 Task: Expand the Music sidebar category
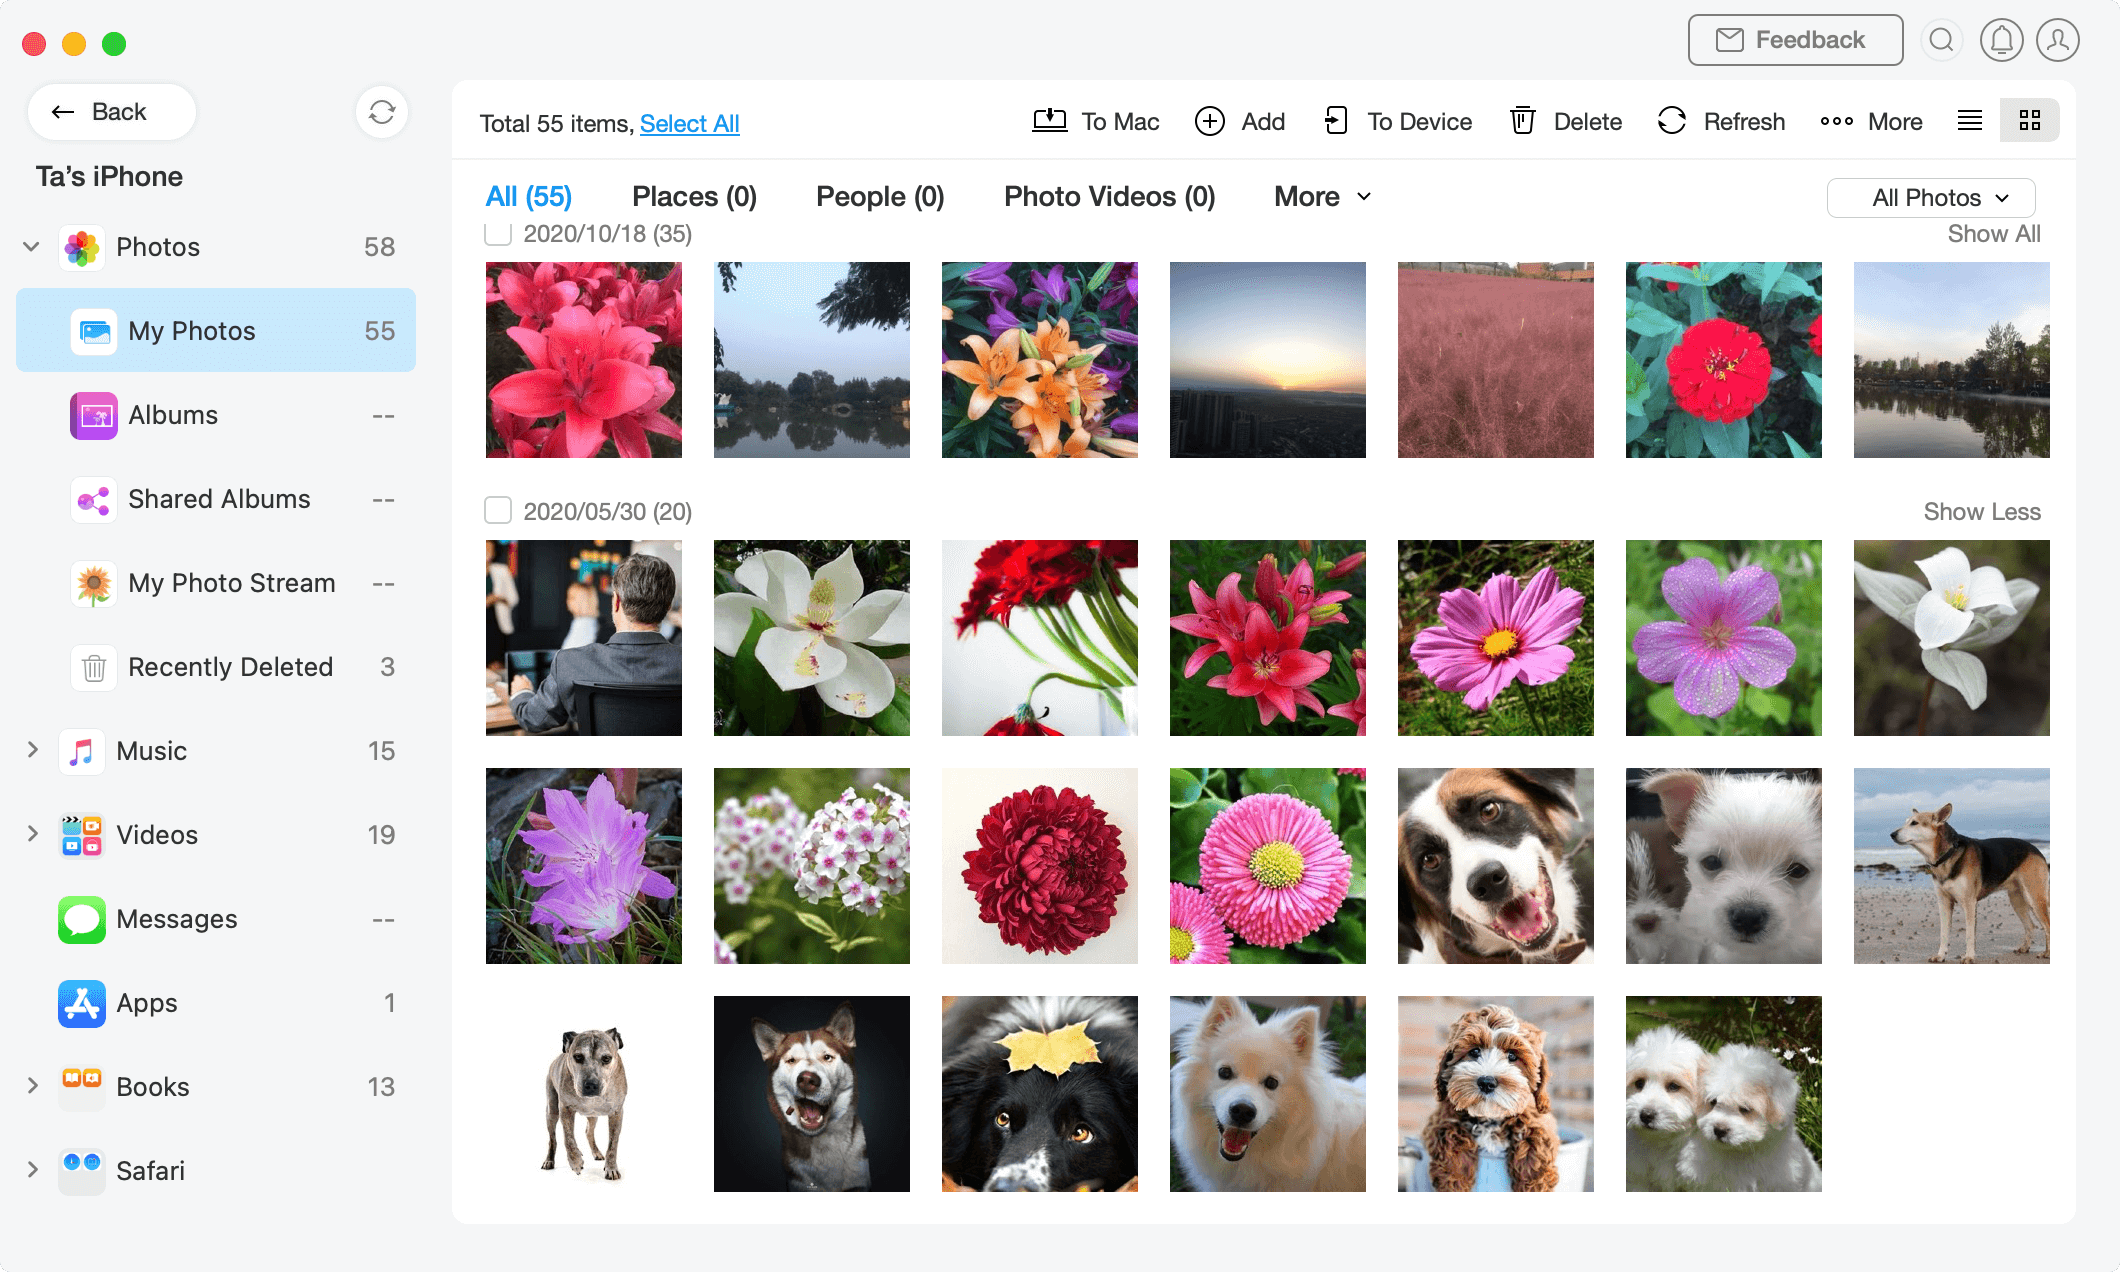[32, 750]
